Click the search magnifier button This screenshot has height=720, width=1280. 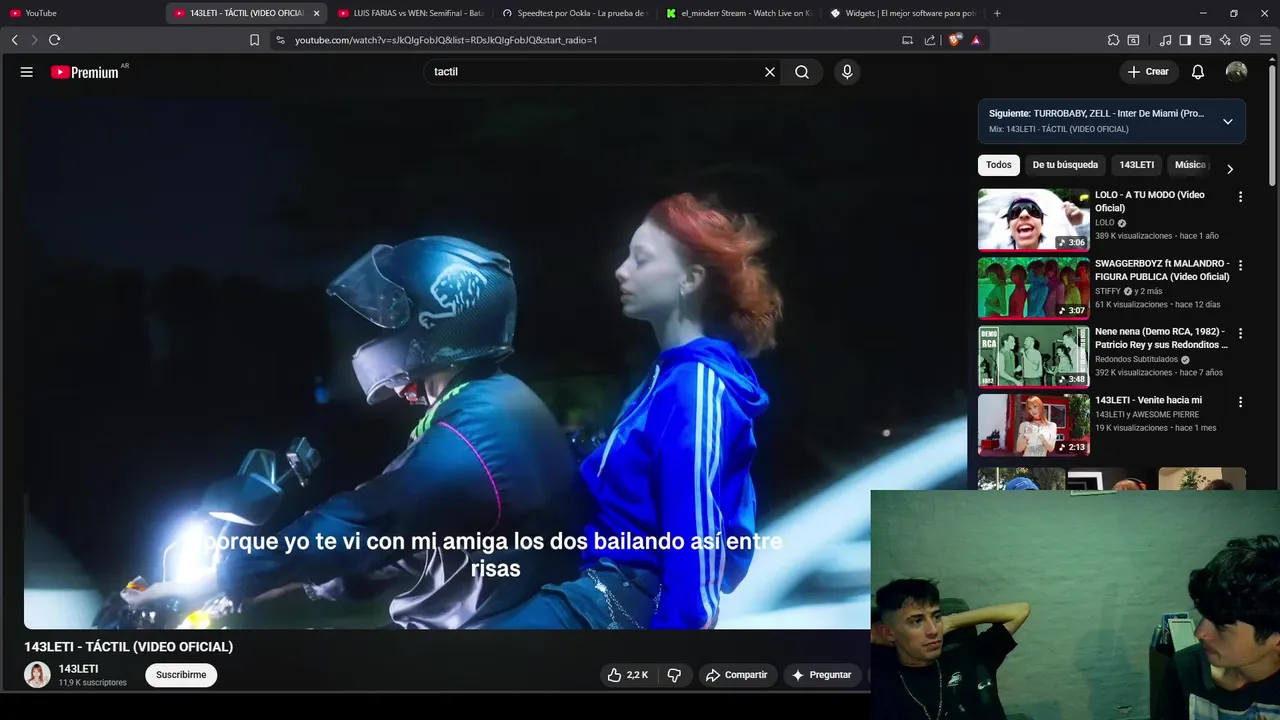(x=802, y=72)
